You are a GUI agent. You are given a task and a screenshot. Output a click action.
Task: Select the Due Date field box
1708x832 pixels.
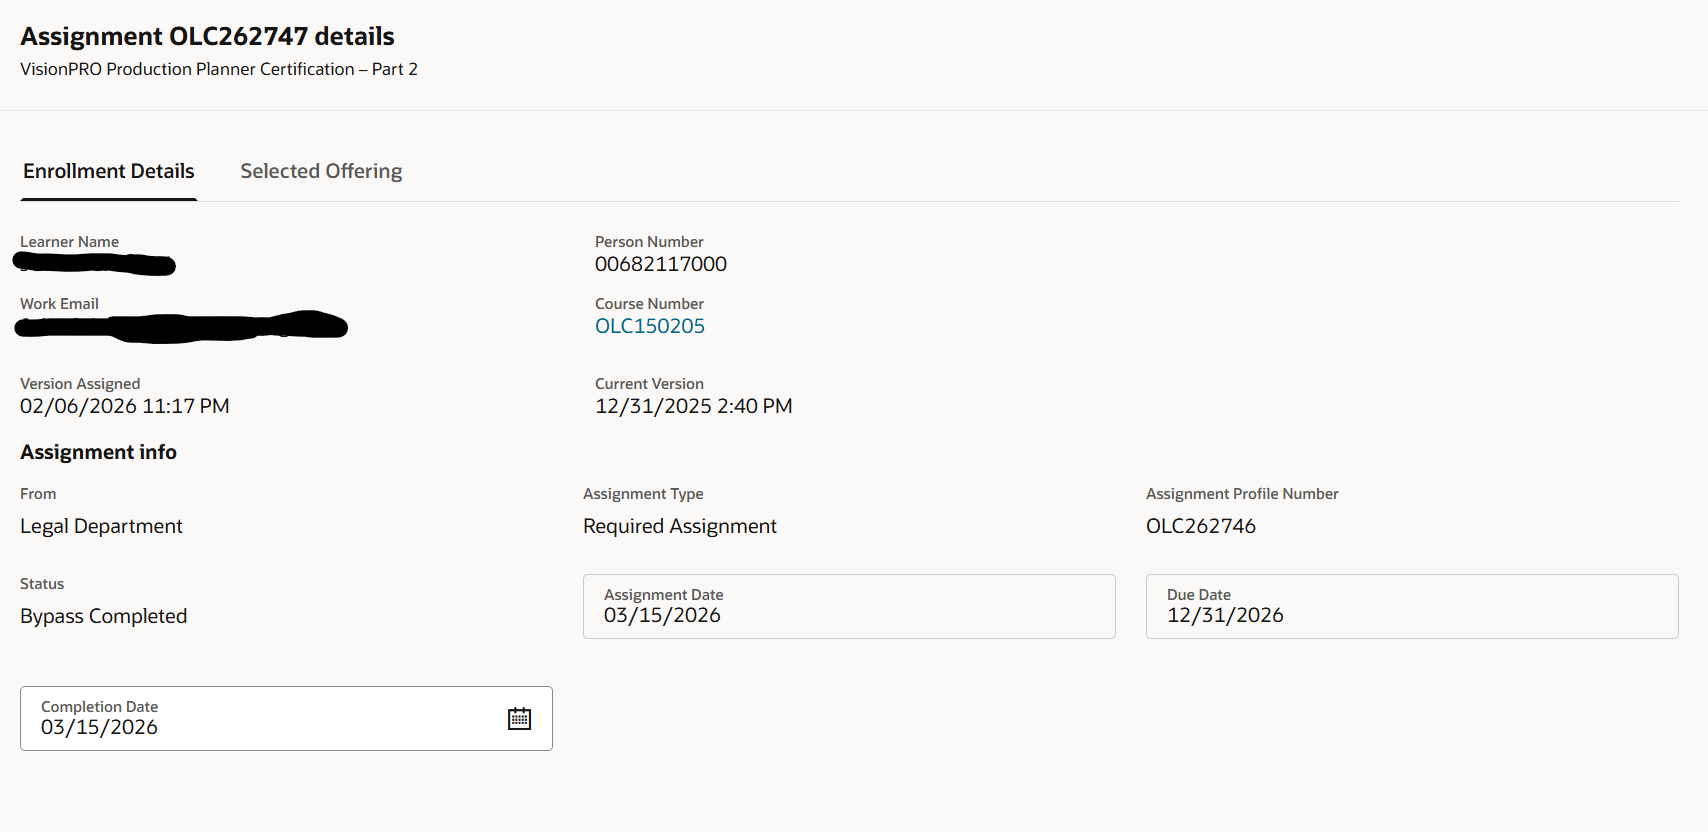[x=1412, y=606]
